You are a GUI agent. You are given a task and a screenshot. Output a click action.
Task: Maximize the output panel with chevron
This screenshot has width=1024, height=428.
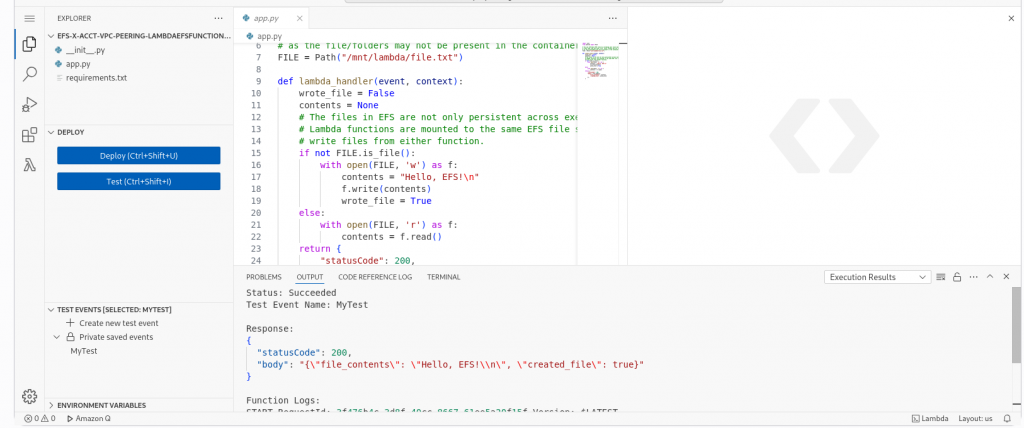(990, 277)
